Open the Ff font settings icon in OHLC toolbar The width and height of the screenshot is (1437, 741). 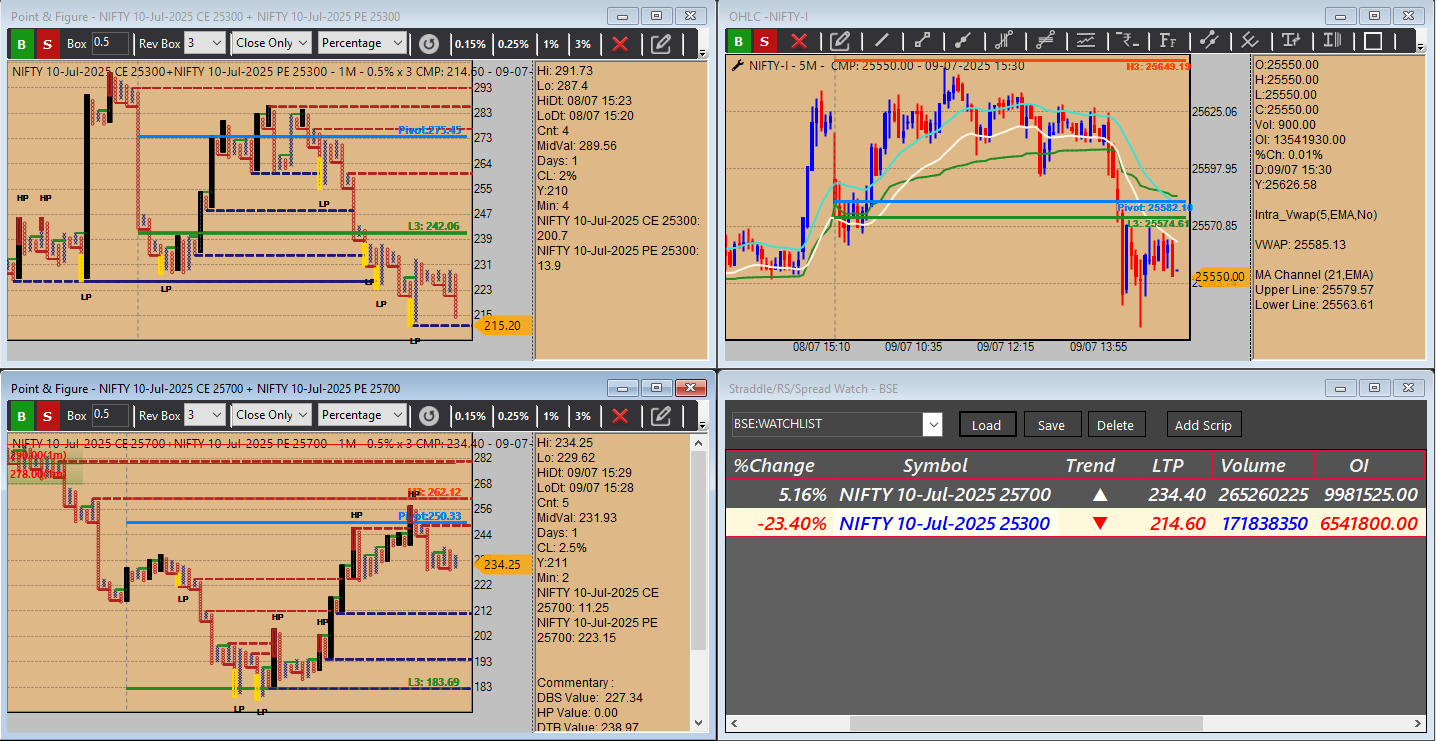tap(1168, 41)
